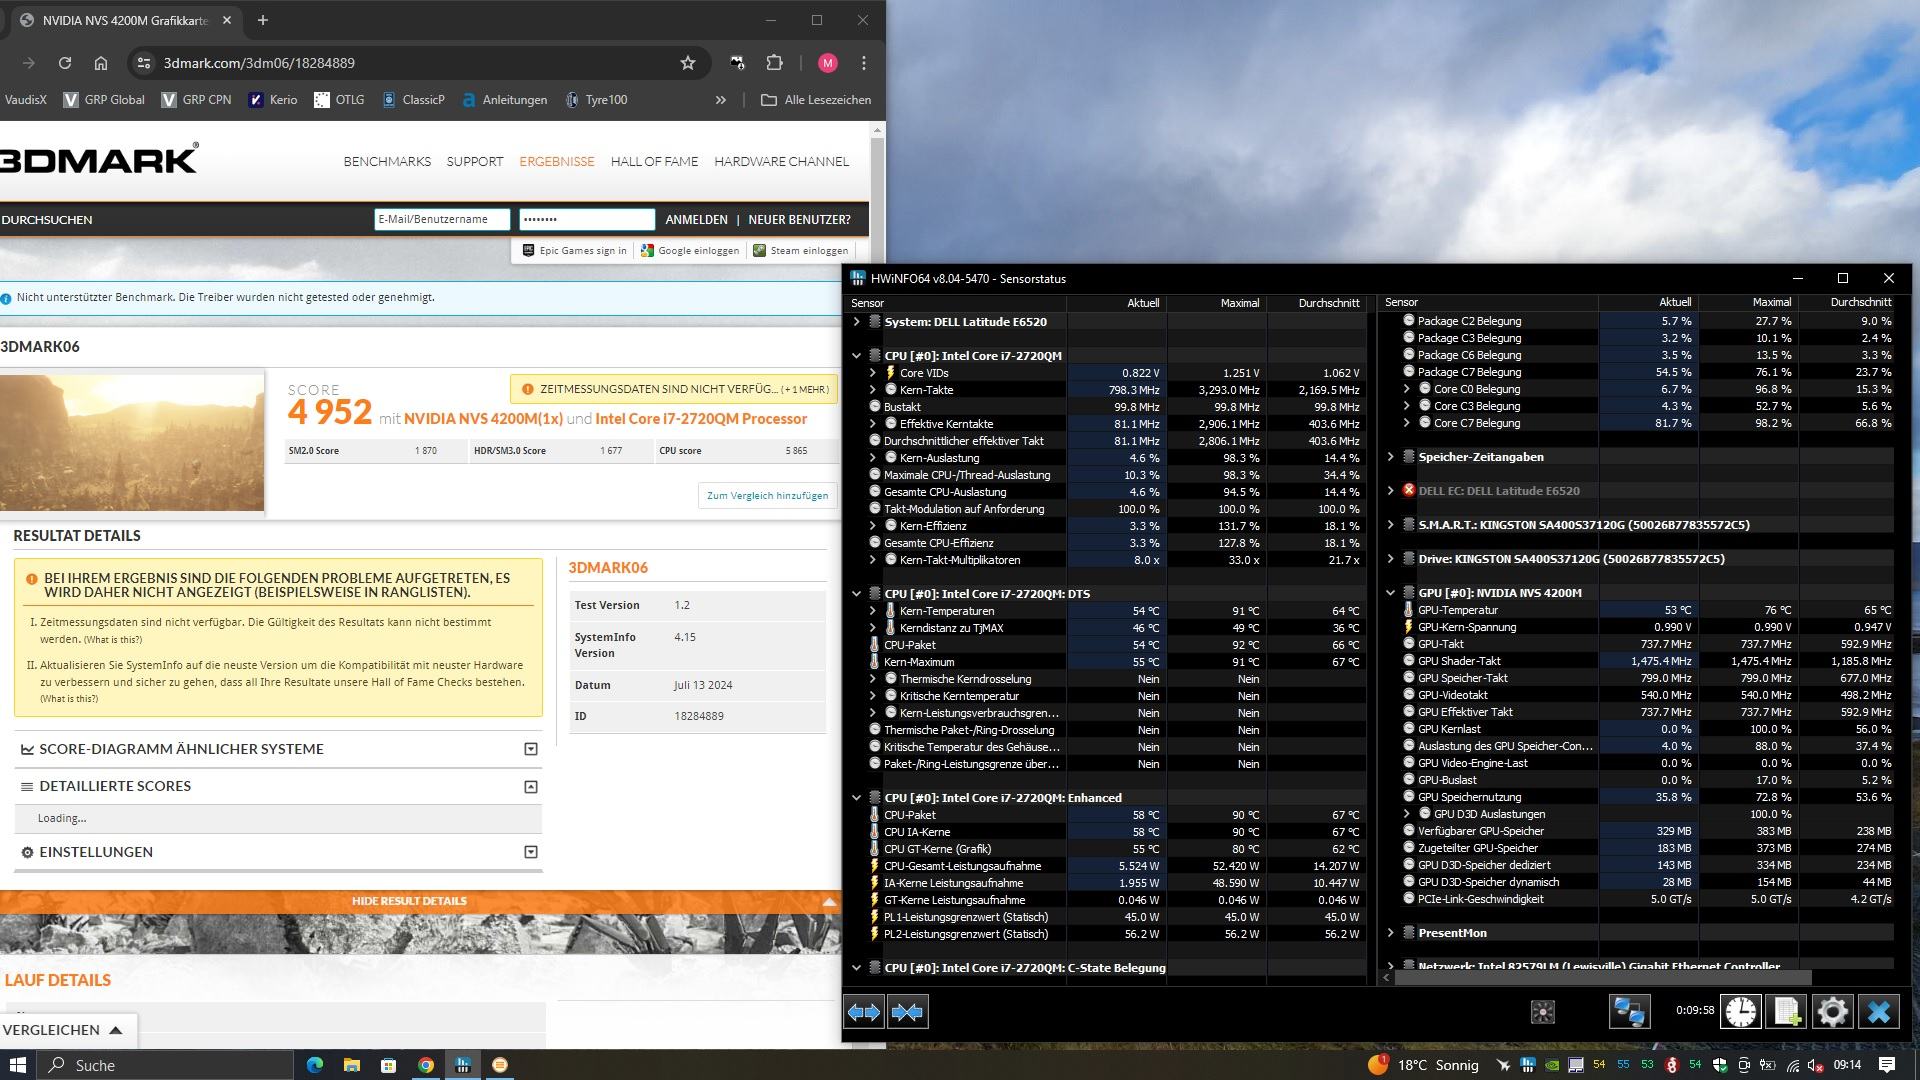Open HWiNFO fan control icon
Image resolution: width=1920 pixels, height=1080 pixels.
1542,1012
